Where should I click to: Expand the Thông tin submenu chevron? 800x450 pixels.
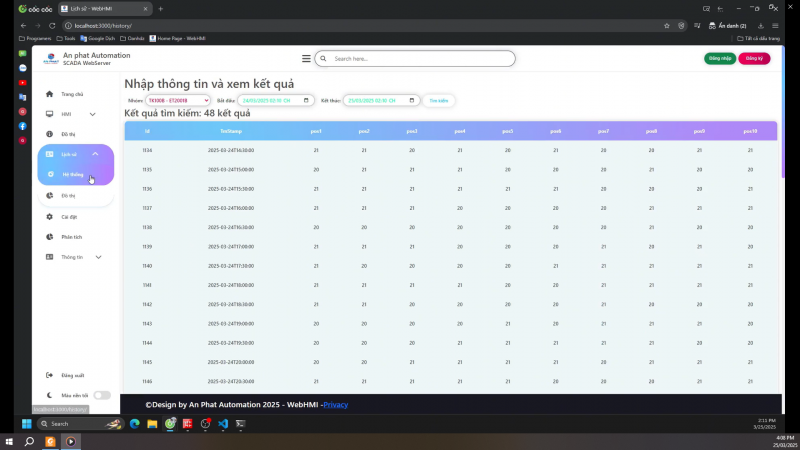point(98,257)
